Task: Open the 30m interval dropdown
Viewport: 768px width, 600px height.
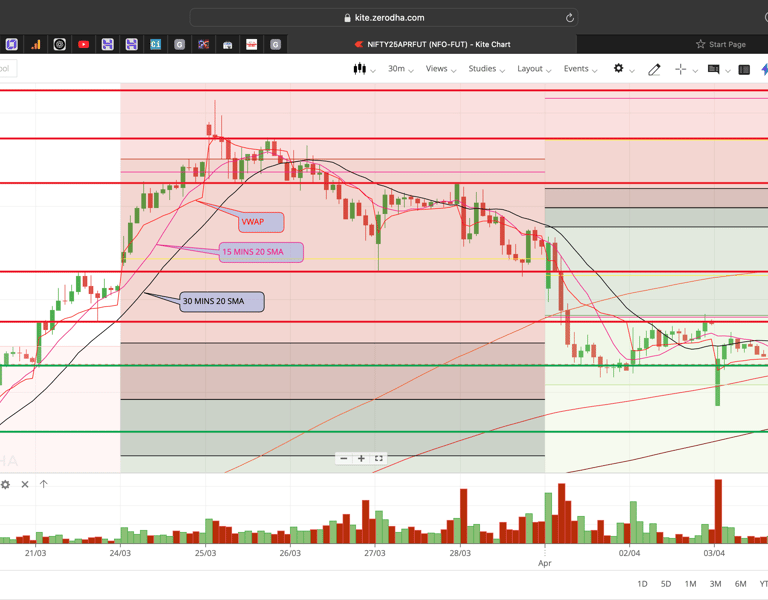Action: (401, 69)
